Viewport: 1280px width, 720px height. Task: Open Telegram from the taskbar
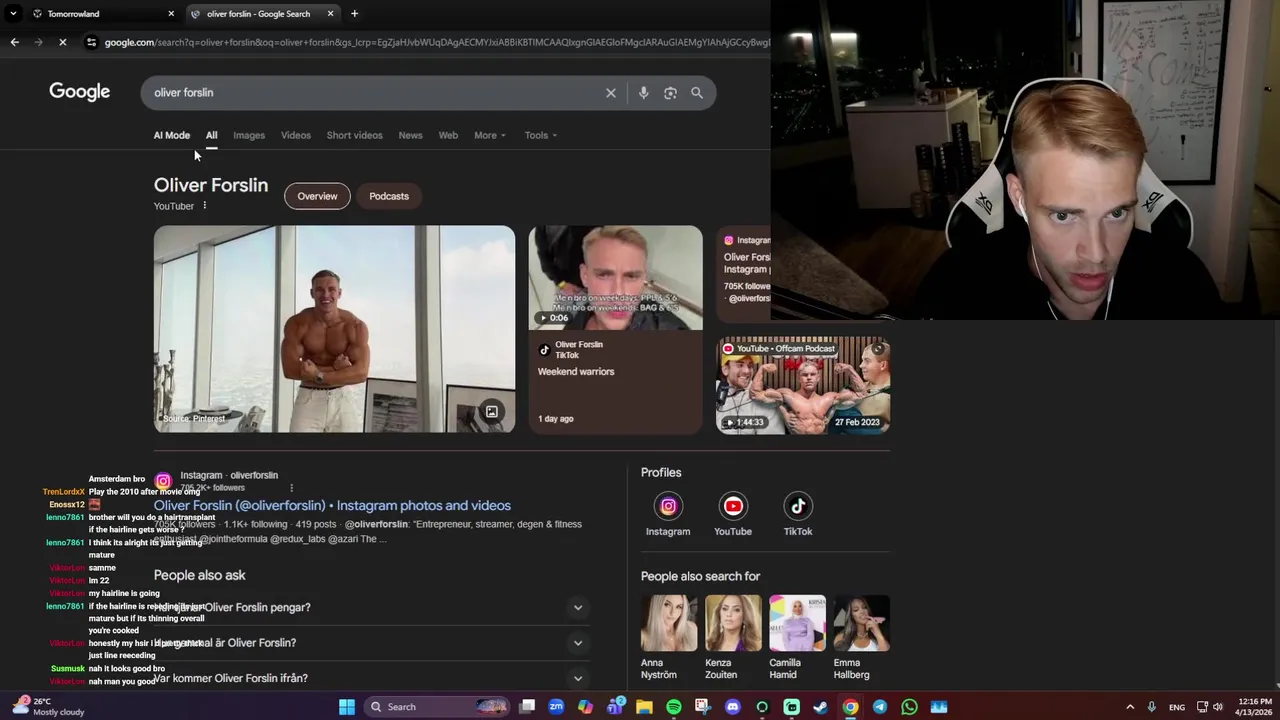click(879, 707)
